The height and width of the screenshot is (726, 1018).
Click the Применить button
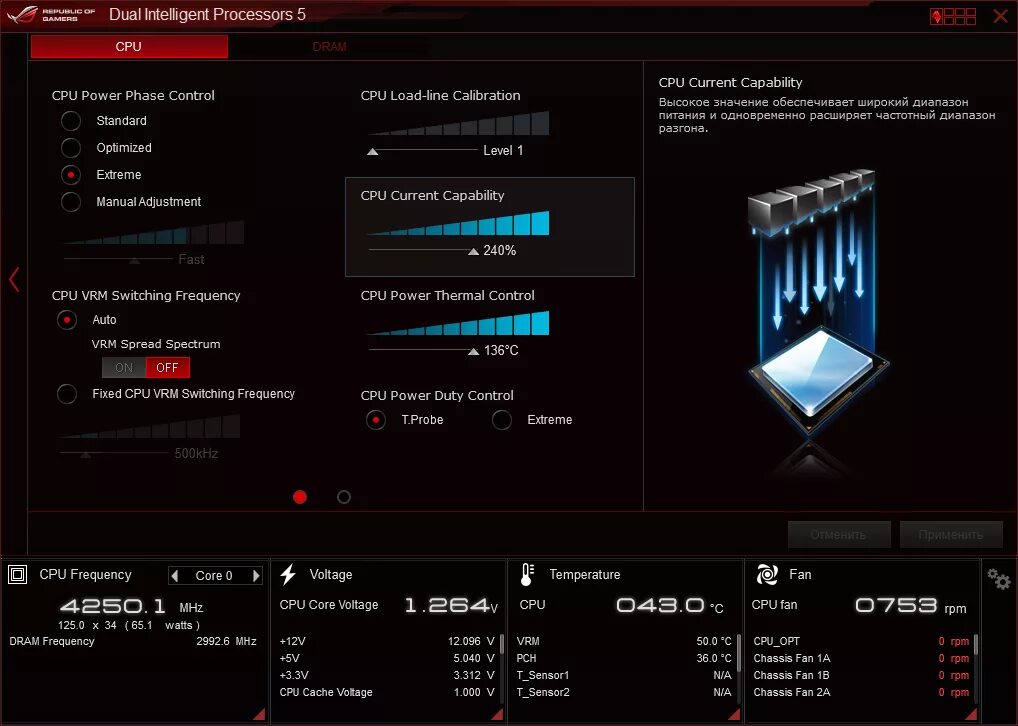pos(951,534)
